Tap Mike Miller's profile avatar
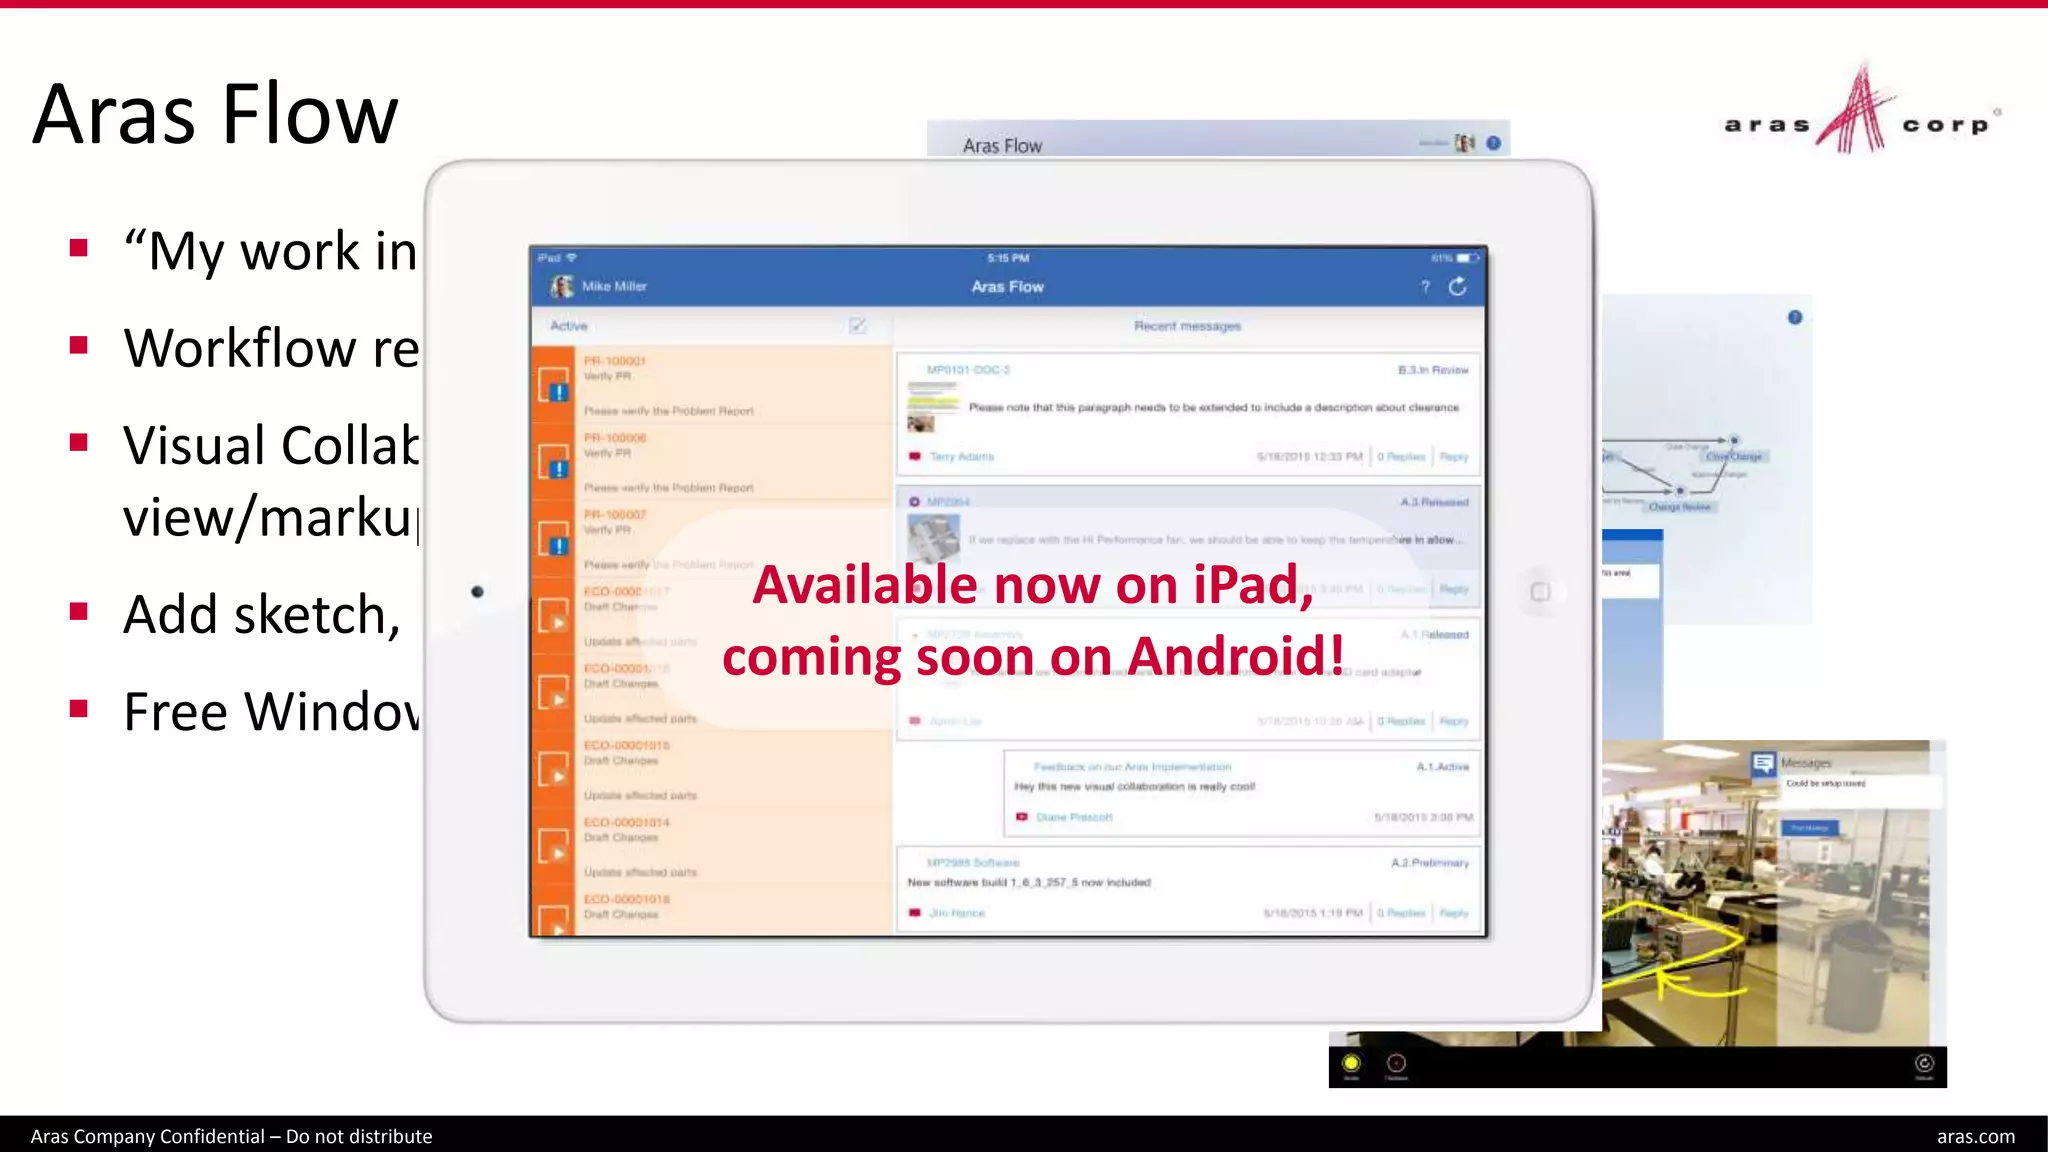2048x1152 pixels. point(562,287)
